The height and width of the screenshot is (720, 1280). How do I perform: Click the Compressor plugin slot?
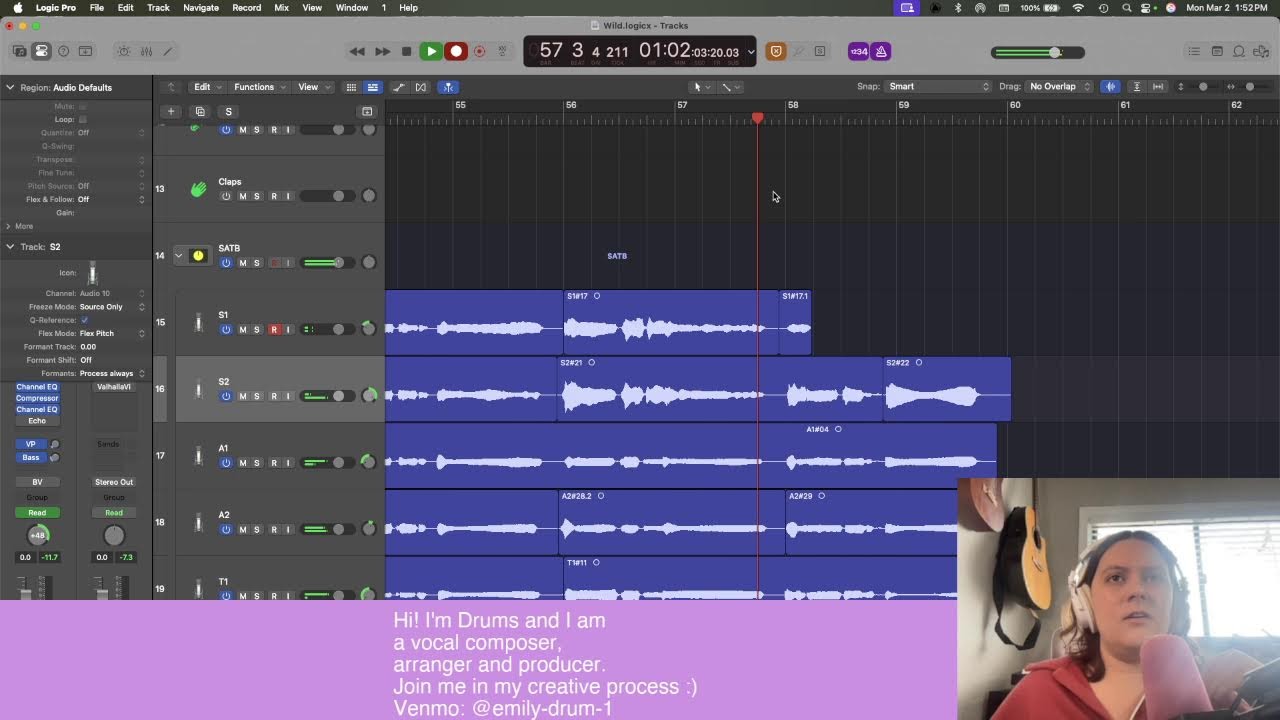(37, 398)
